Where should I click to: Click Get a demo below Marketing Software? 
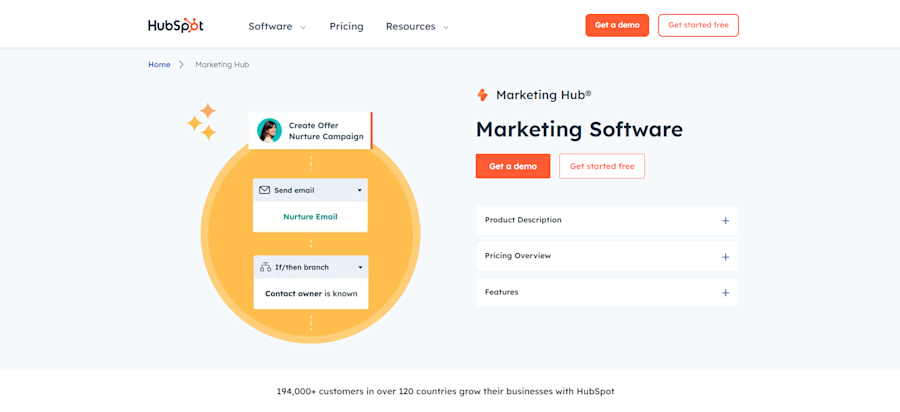point(513,166)
